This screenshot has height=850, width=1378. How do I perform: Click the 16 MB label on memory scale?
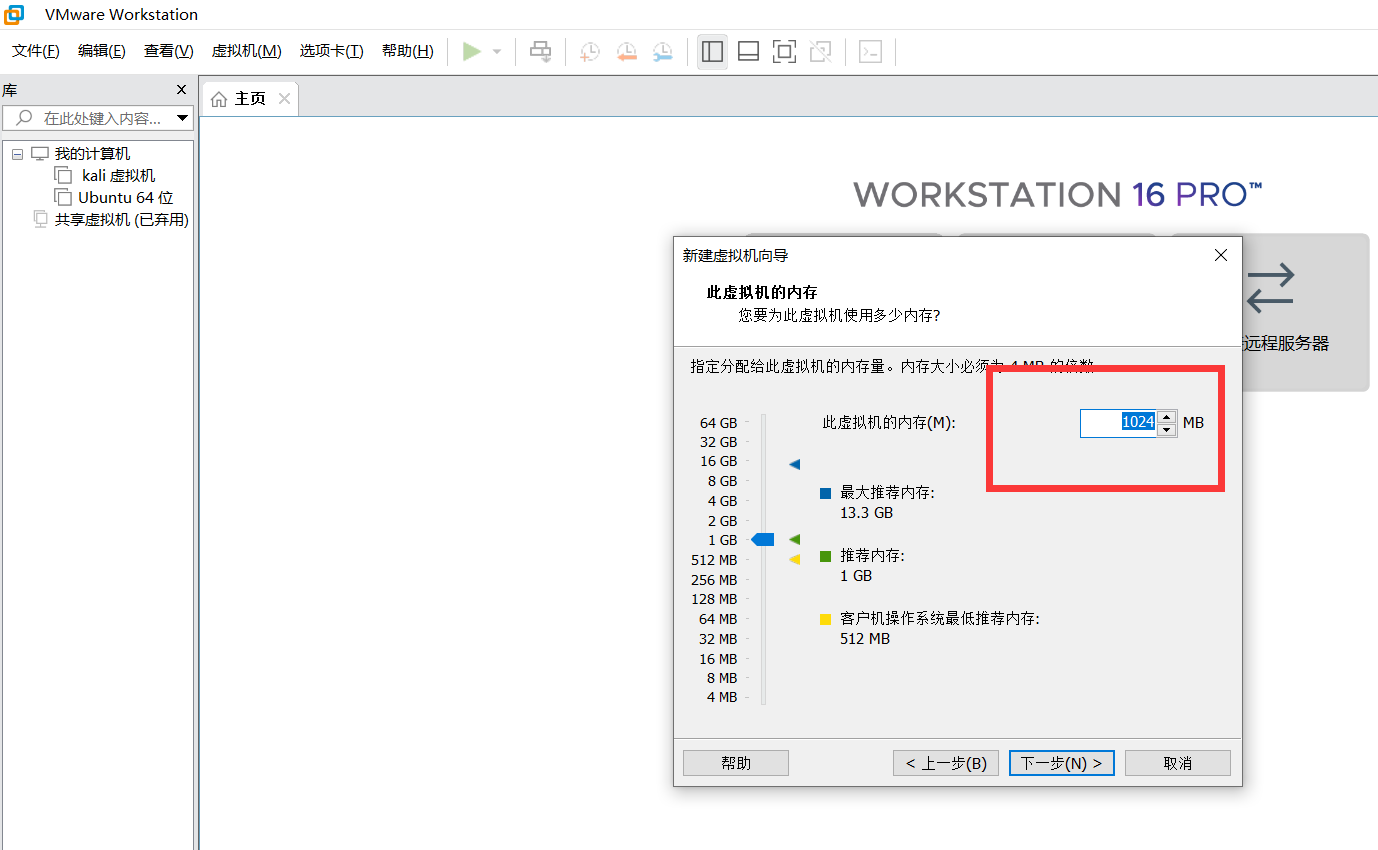(718, 659)
